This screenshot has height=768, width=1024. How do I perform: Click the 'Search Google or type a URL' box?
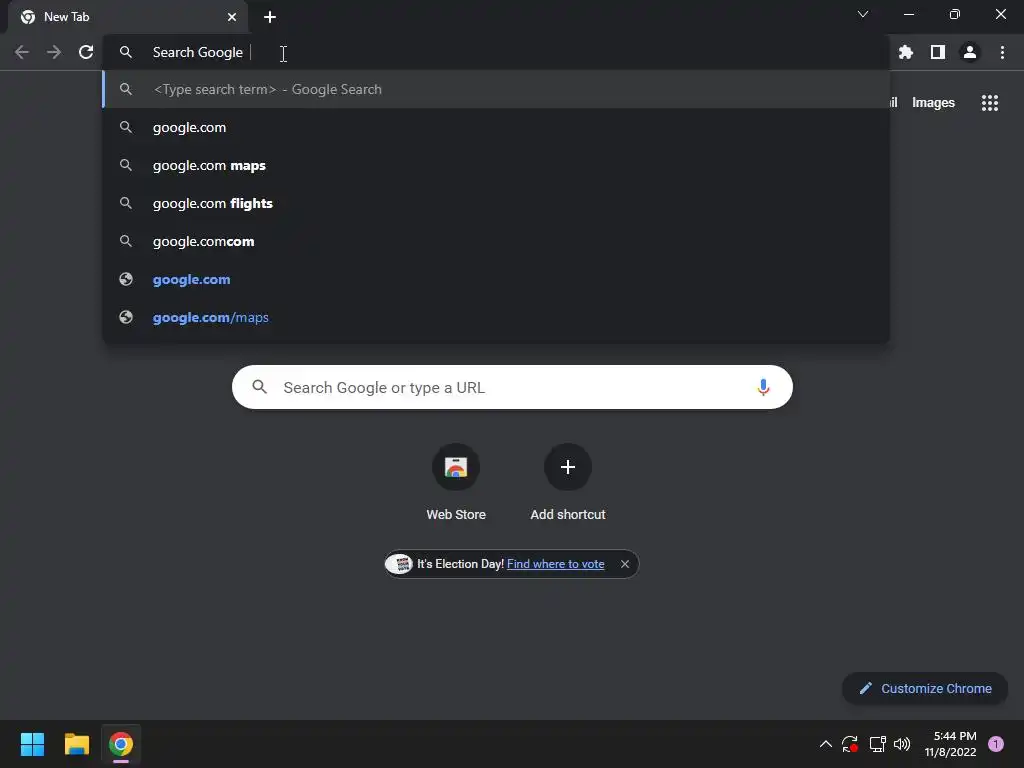coord(512,387)
